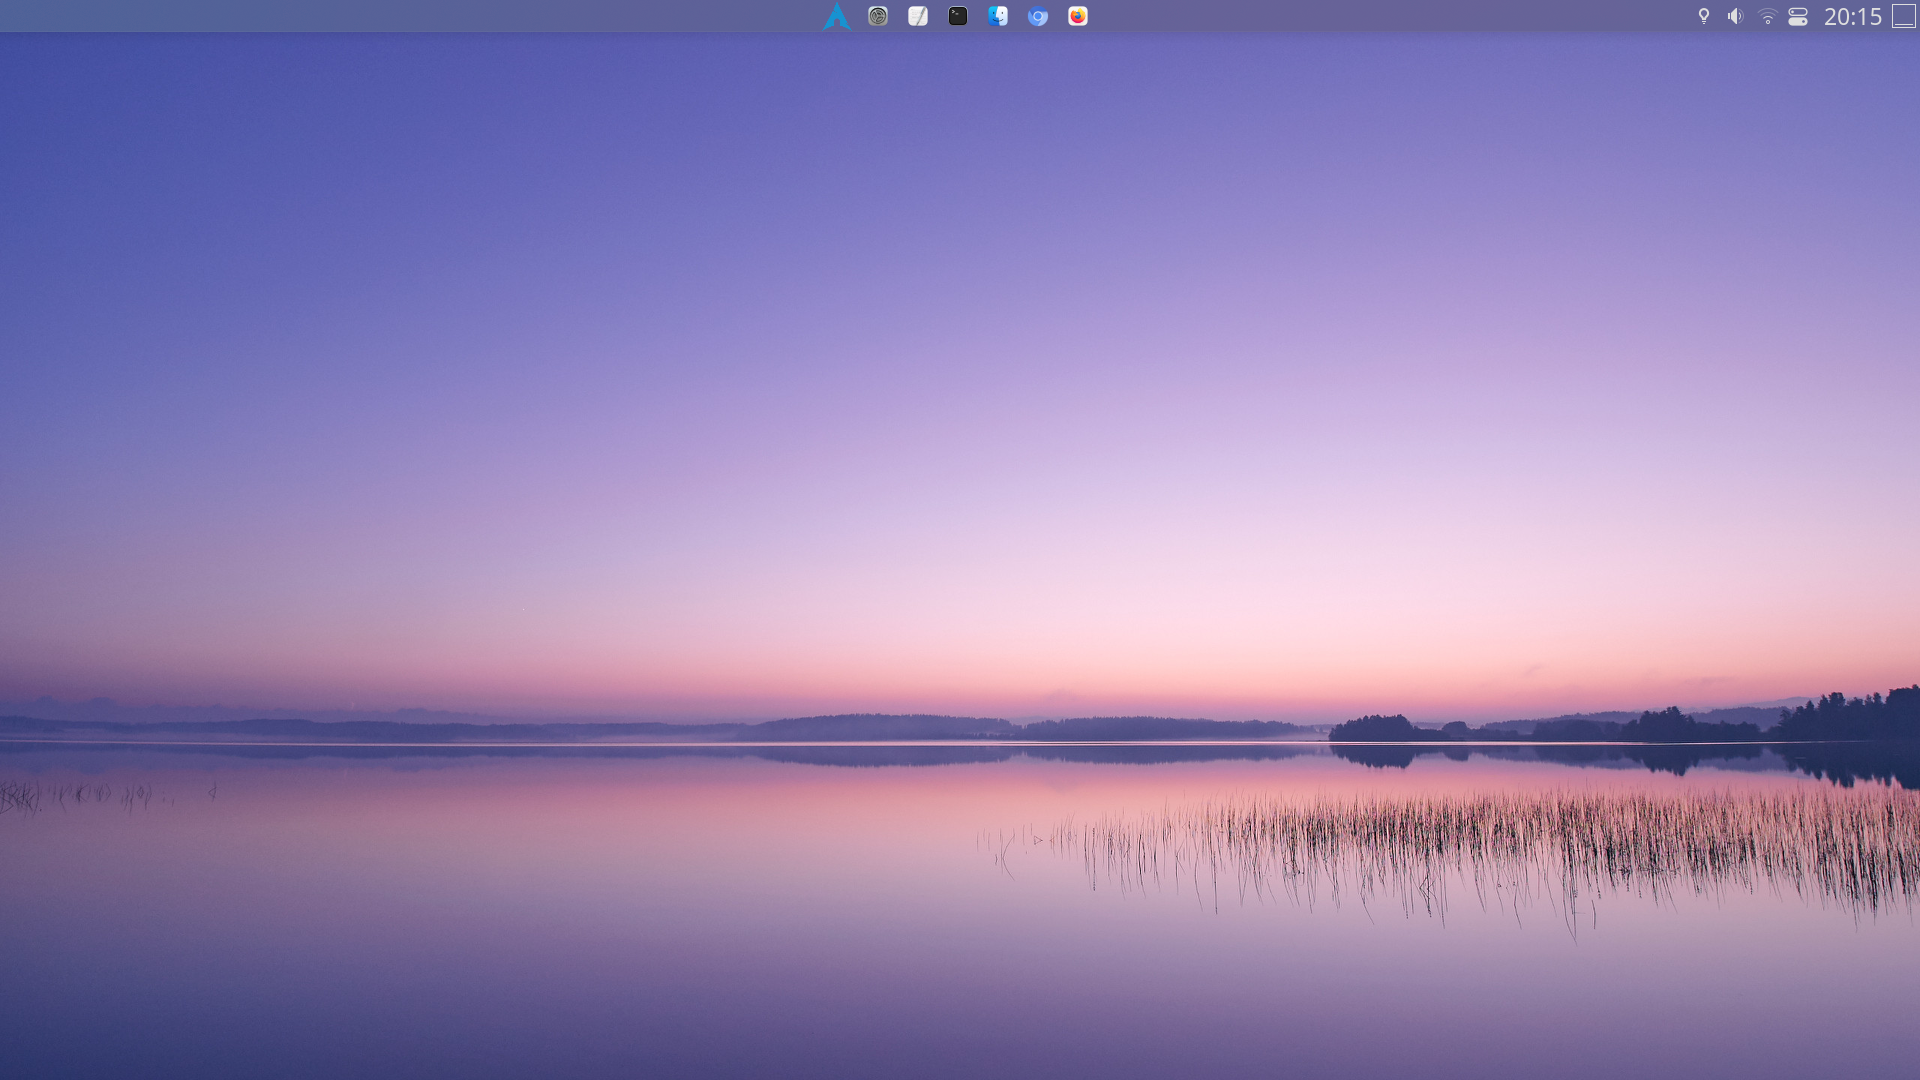Screen dimensions: 1920x1080
Task: Open the Finder-style file manager icon
Action: 998,16
